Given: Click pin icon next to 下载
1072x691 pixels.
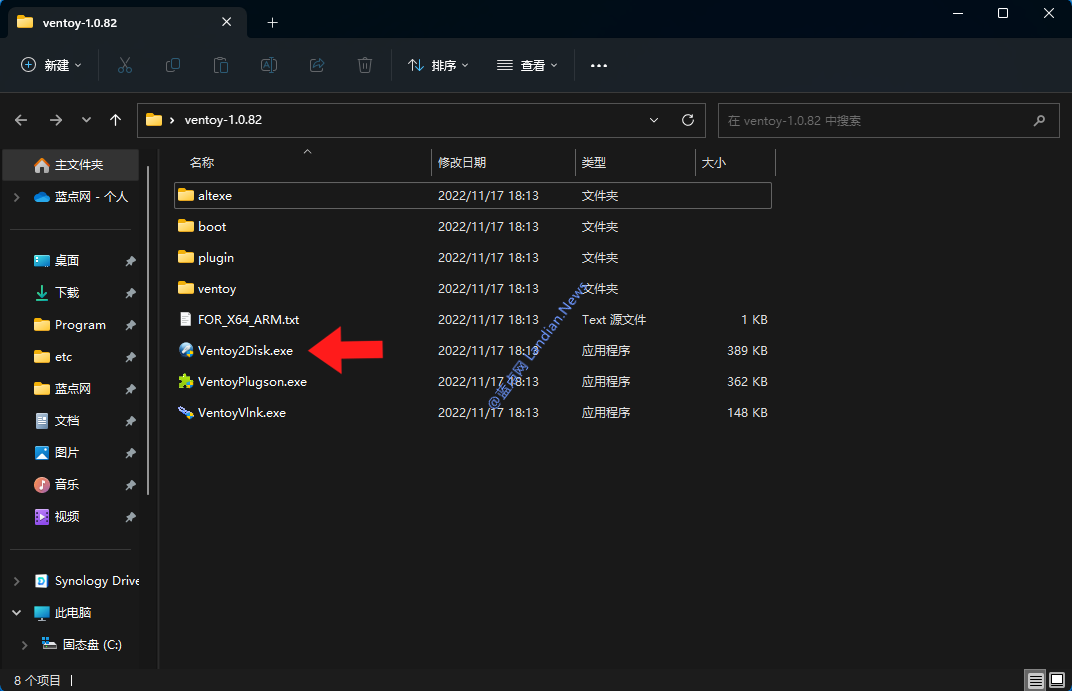Looking at the screenshot, I should click(x=130, y=293).
